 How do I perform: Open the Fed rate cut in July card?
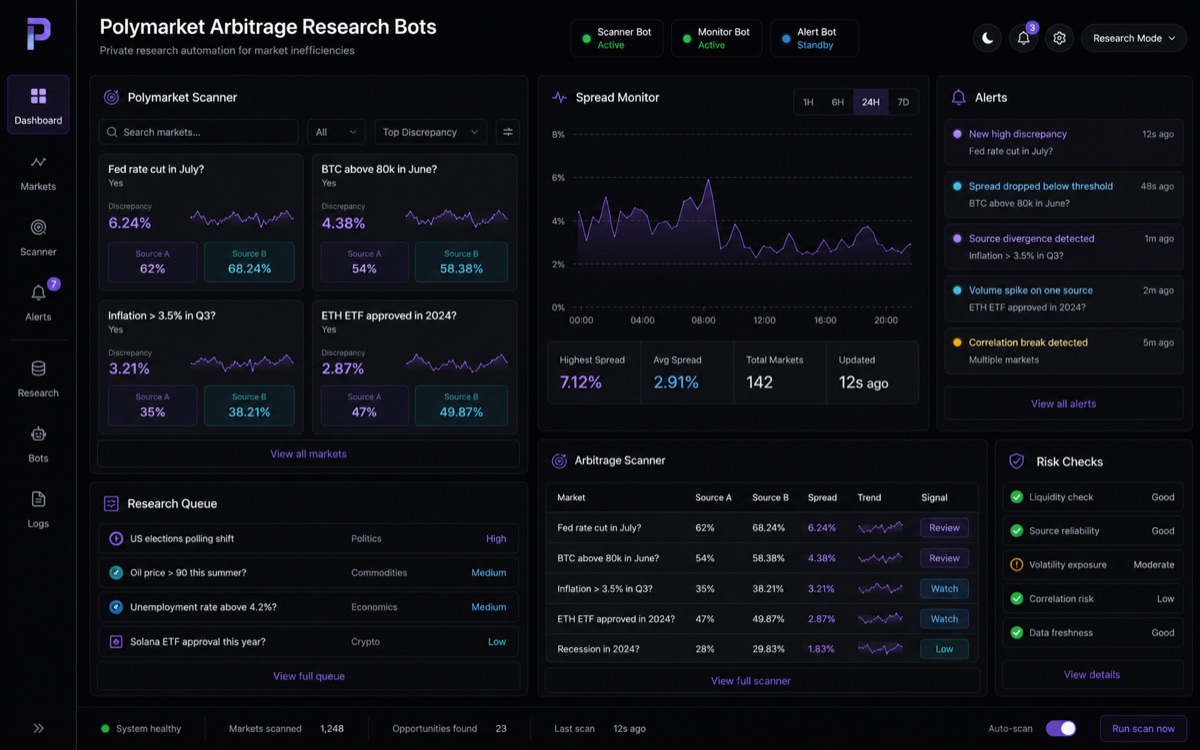pos(201,222)
